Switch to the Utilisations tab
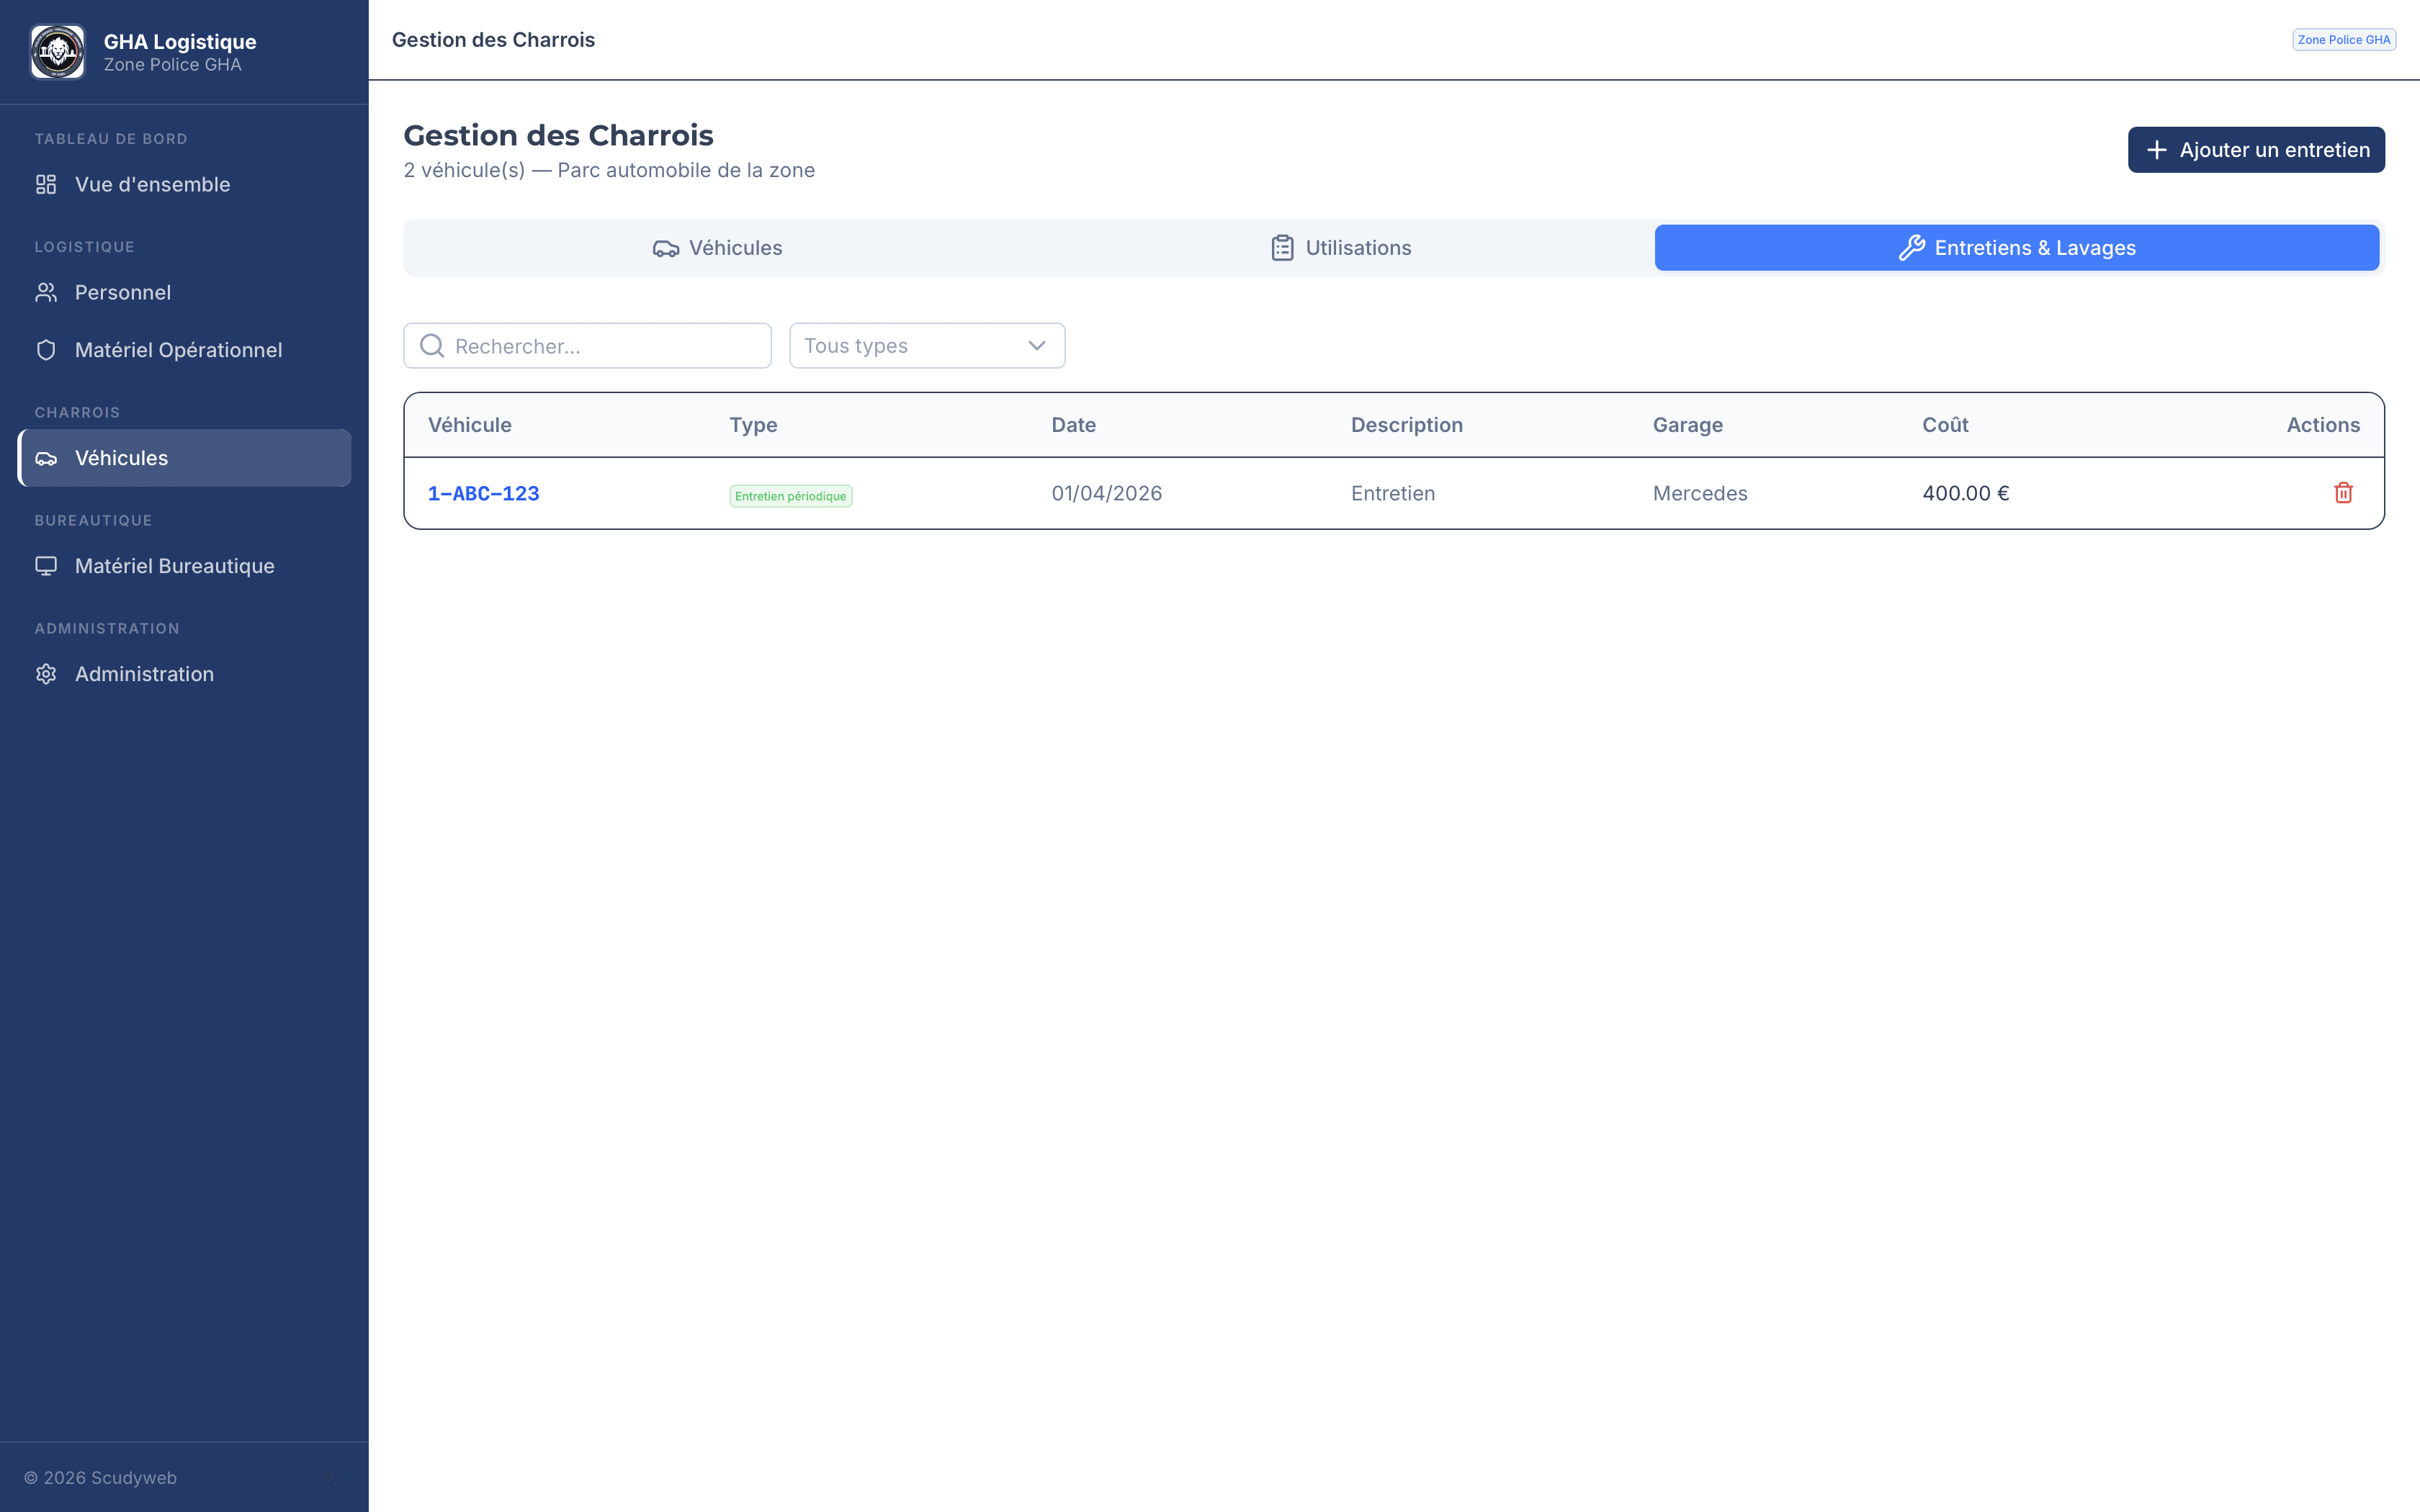This screenshot has height=1512, width=2420. (x=1340, y=248)
